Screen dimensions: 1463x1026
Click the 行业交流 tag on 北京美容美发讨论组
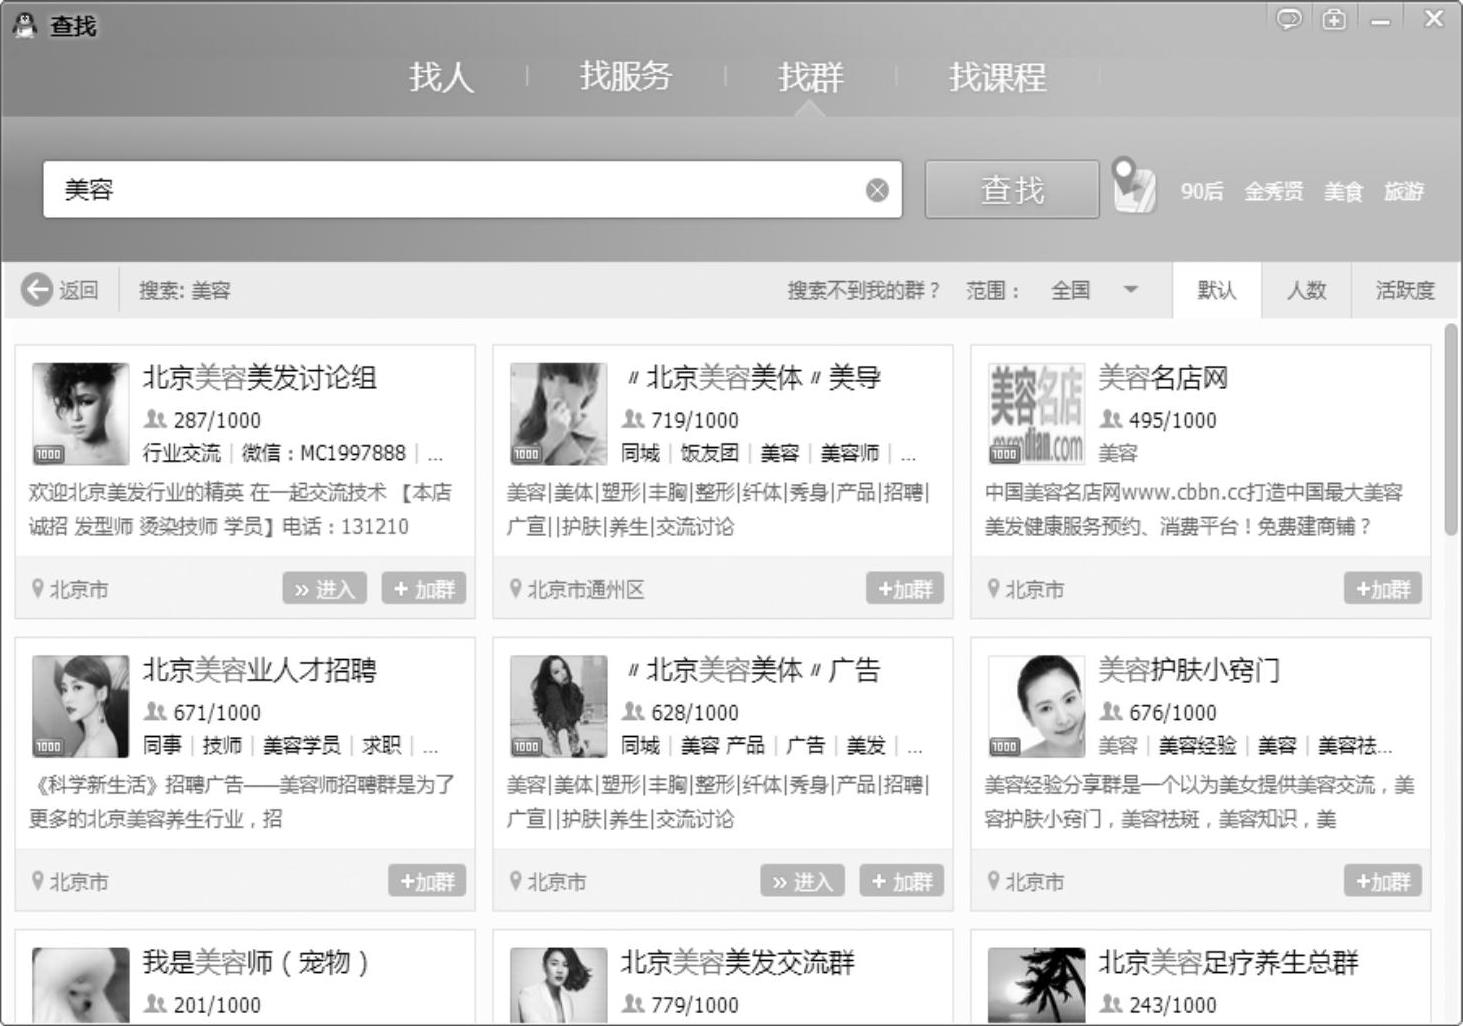[x=181, y=454]
